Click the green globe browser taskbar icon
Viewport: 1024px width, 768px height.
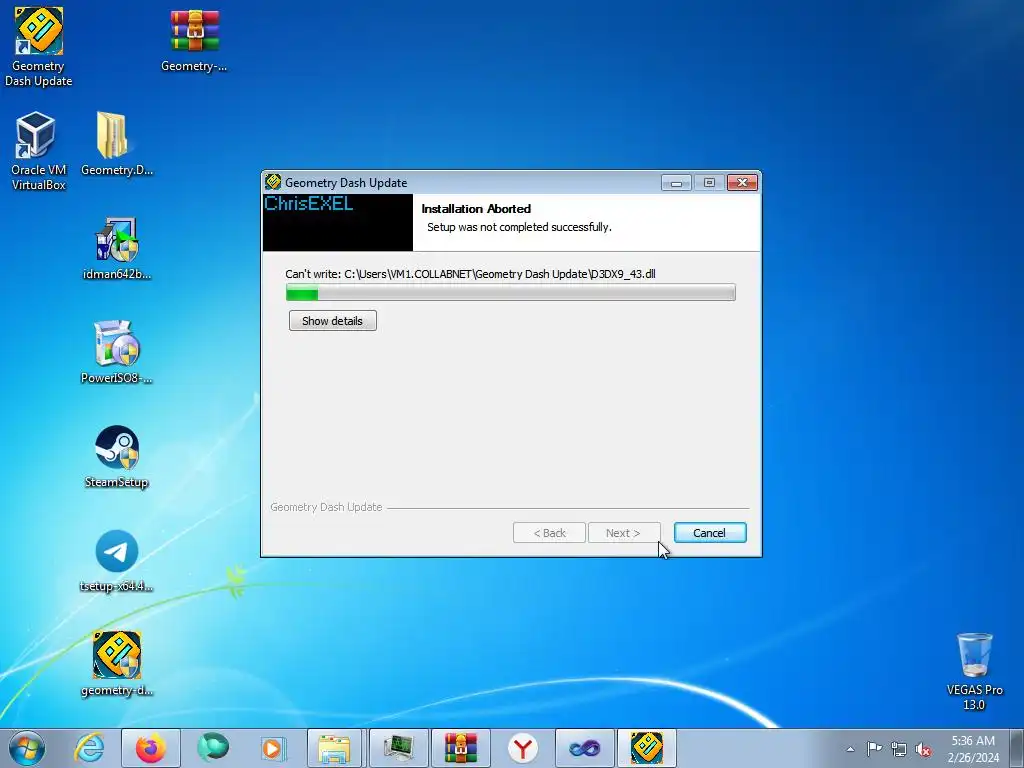pyautogui.click(x=213, y=748)
